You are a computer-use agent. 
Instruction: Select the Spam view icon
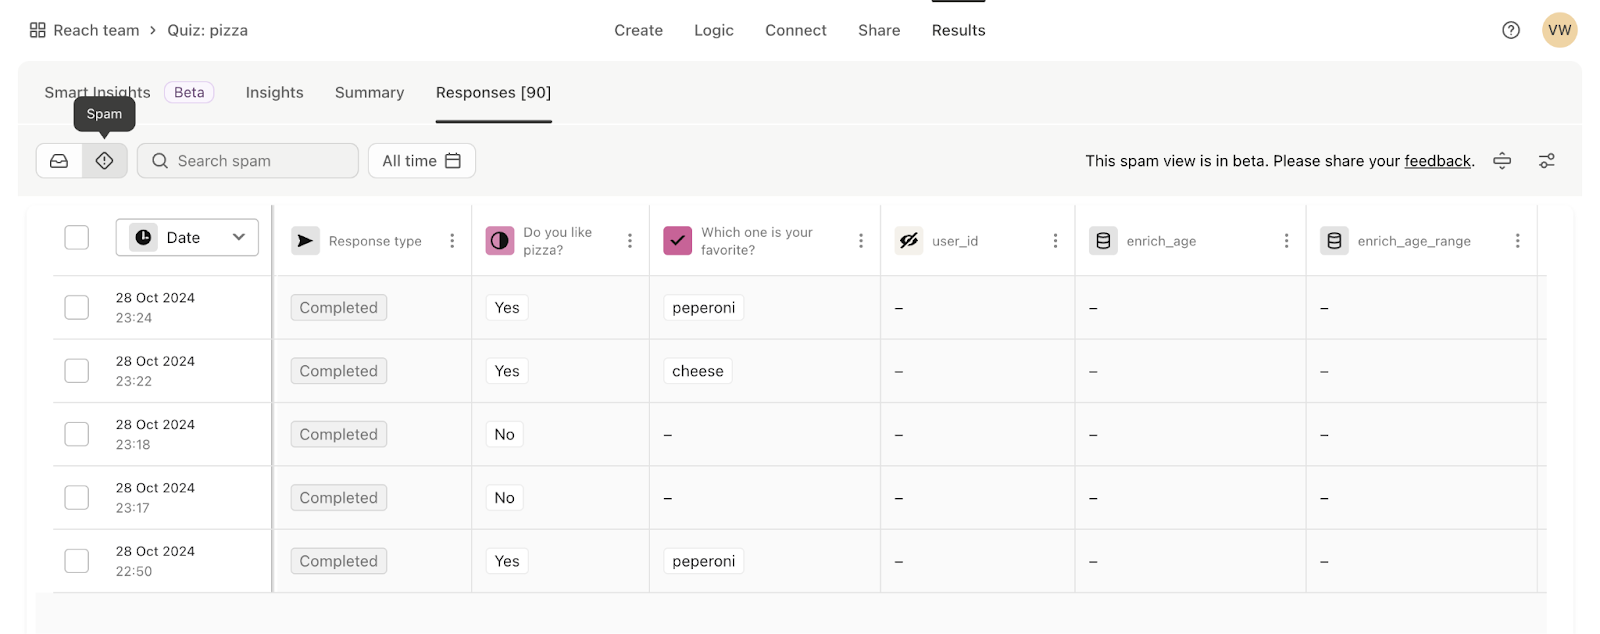click(105, 161)
